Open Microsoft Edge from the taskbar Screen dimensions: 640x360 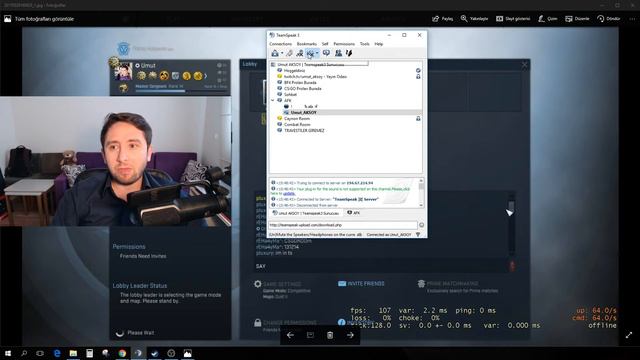click(57, 353)
